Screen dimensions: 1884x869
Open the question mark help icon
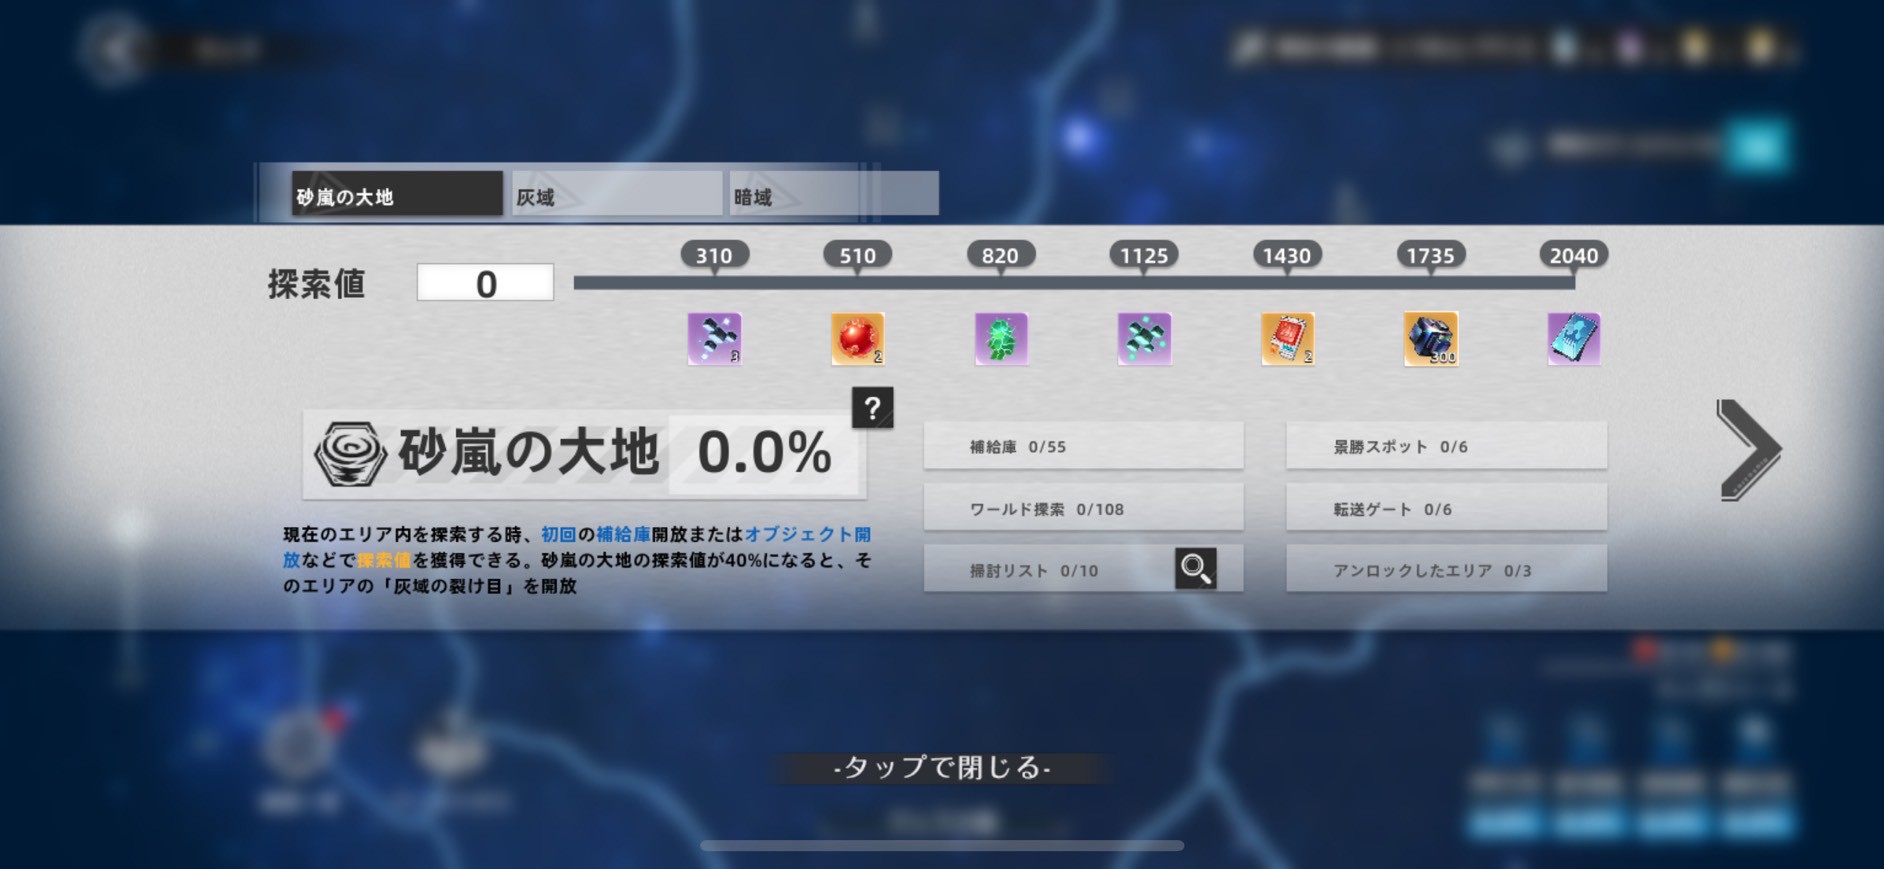[x=872, y=408]
